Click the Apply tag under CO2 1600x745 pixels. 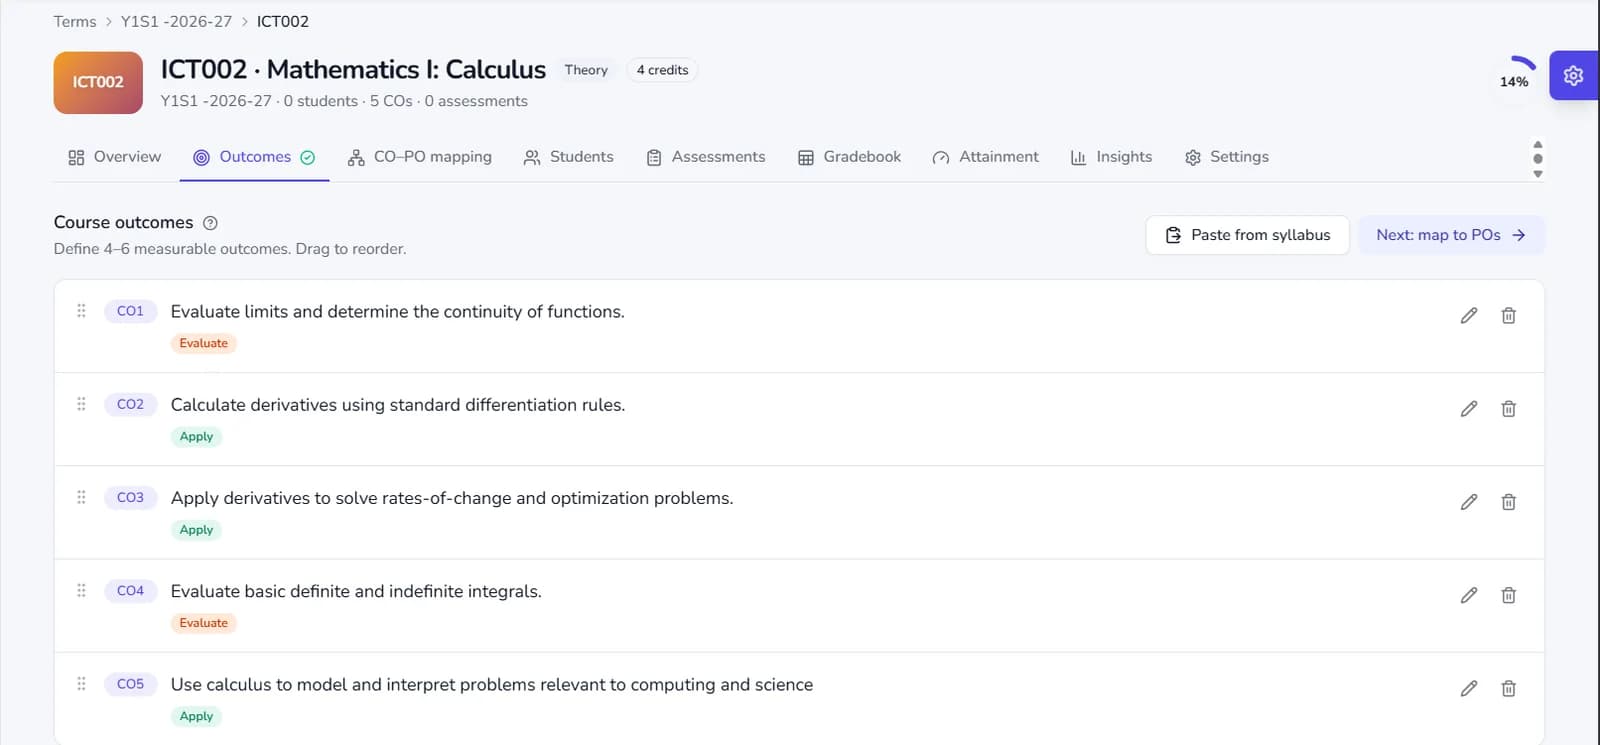coord(196,437)
